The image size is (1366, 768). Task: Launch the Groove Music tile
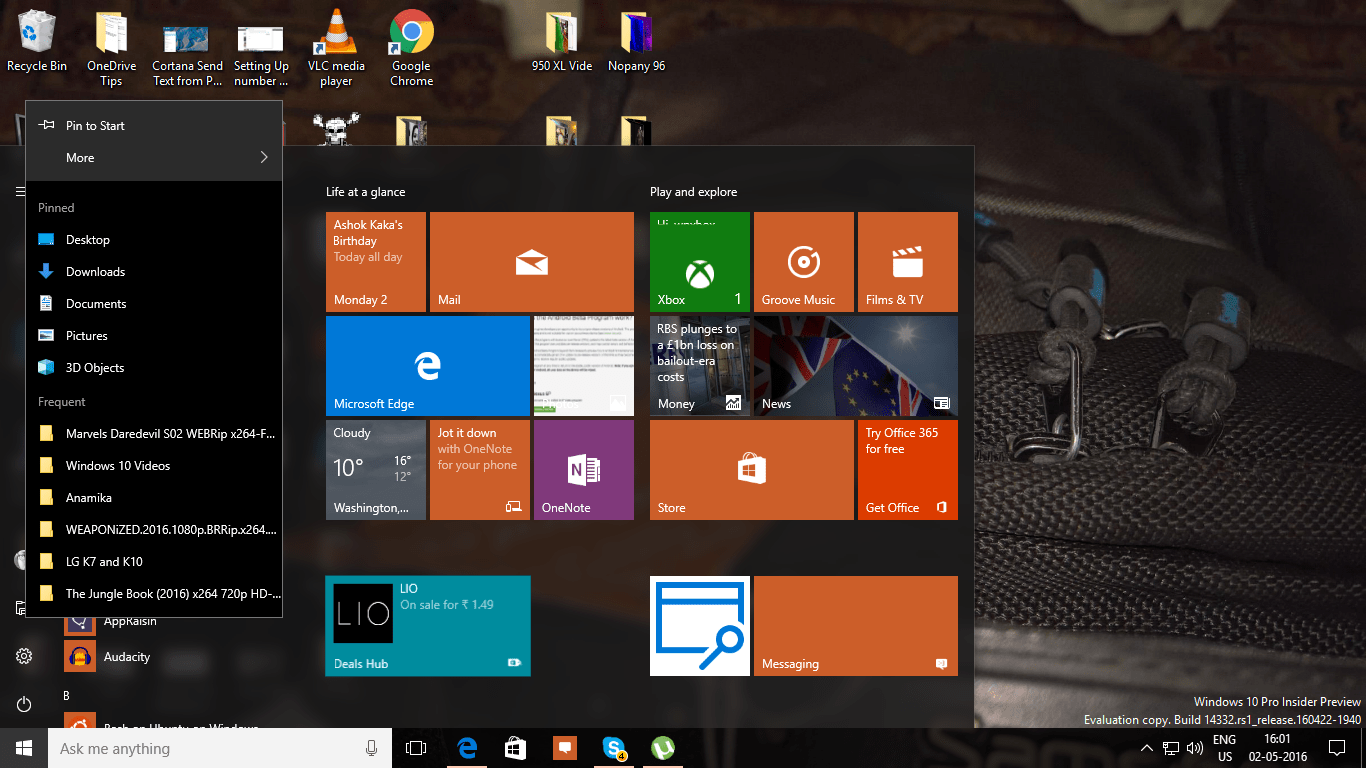pyautogui.click(x=804, y=262)
